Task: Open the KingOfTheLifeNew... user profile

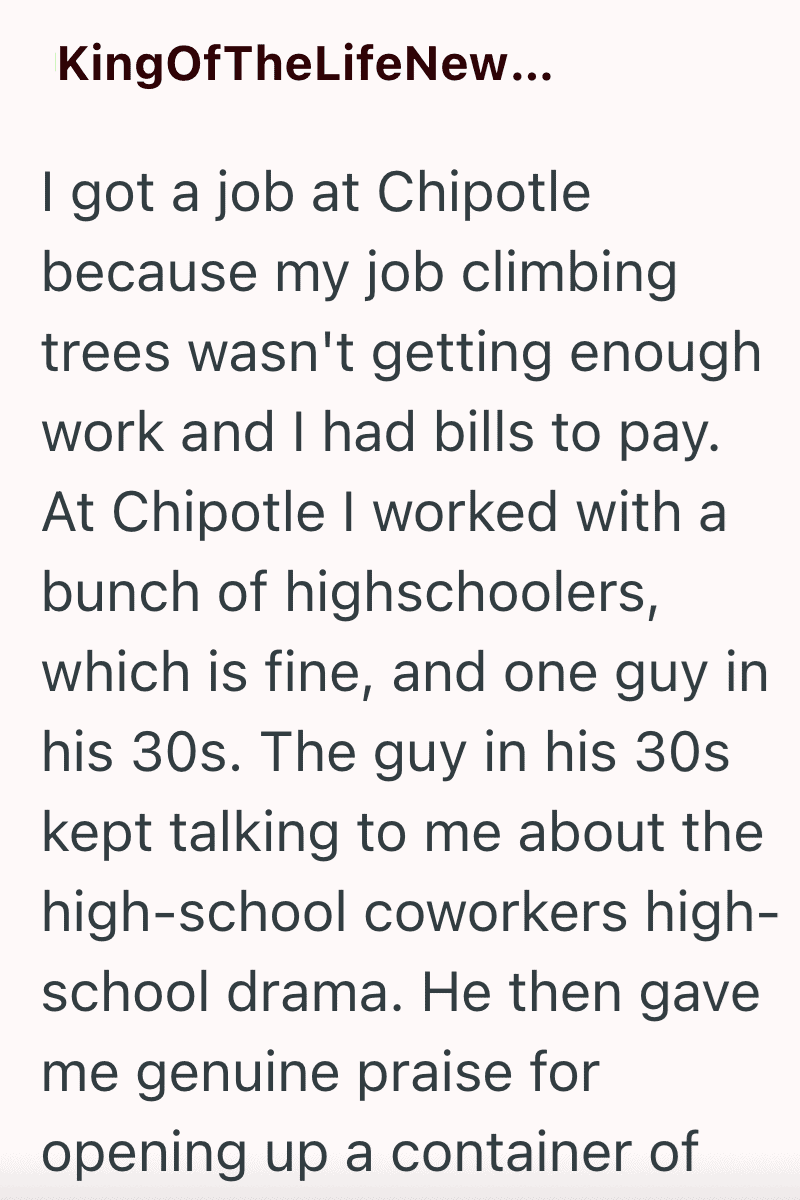Action: pos(305,66)
